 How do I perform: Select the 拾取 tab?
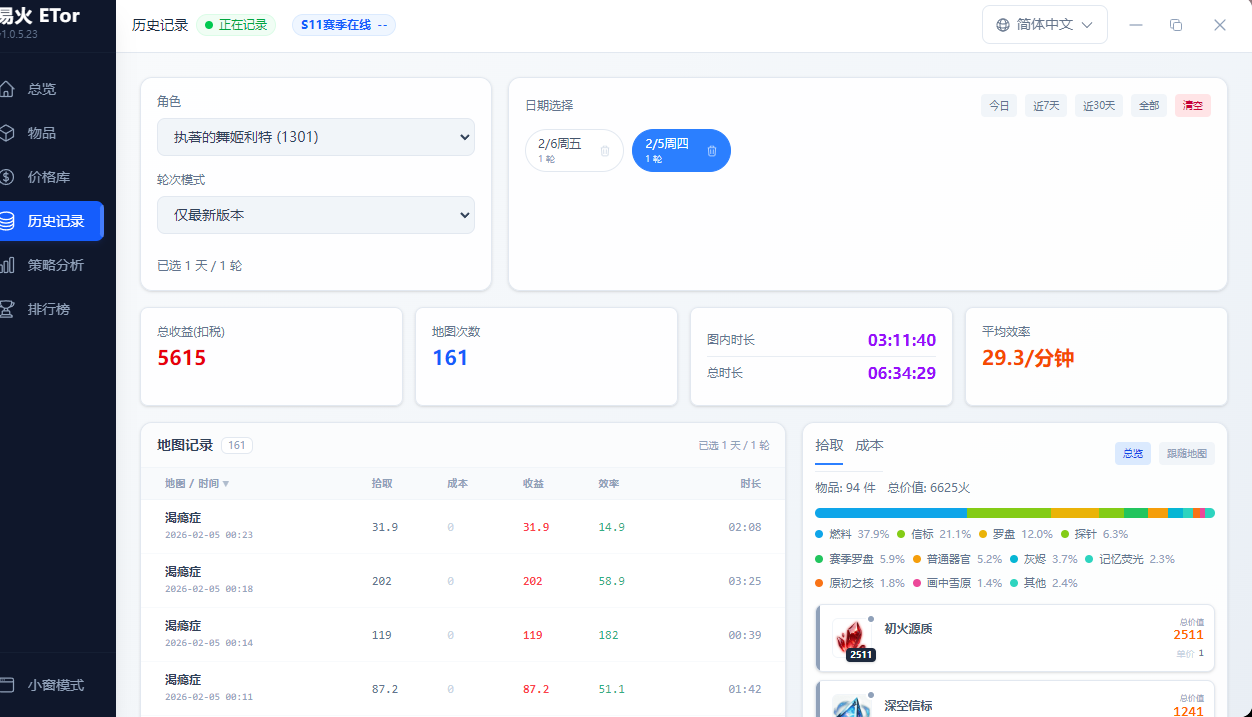coord(829,446)
